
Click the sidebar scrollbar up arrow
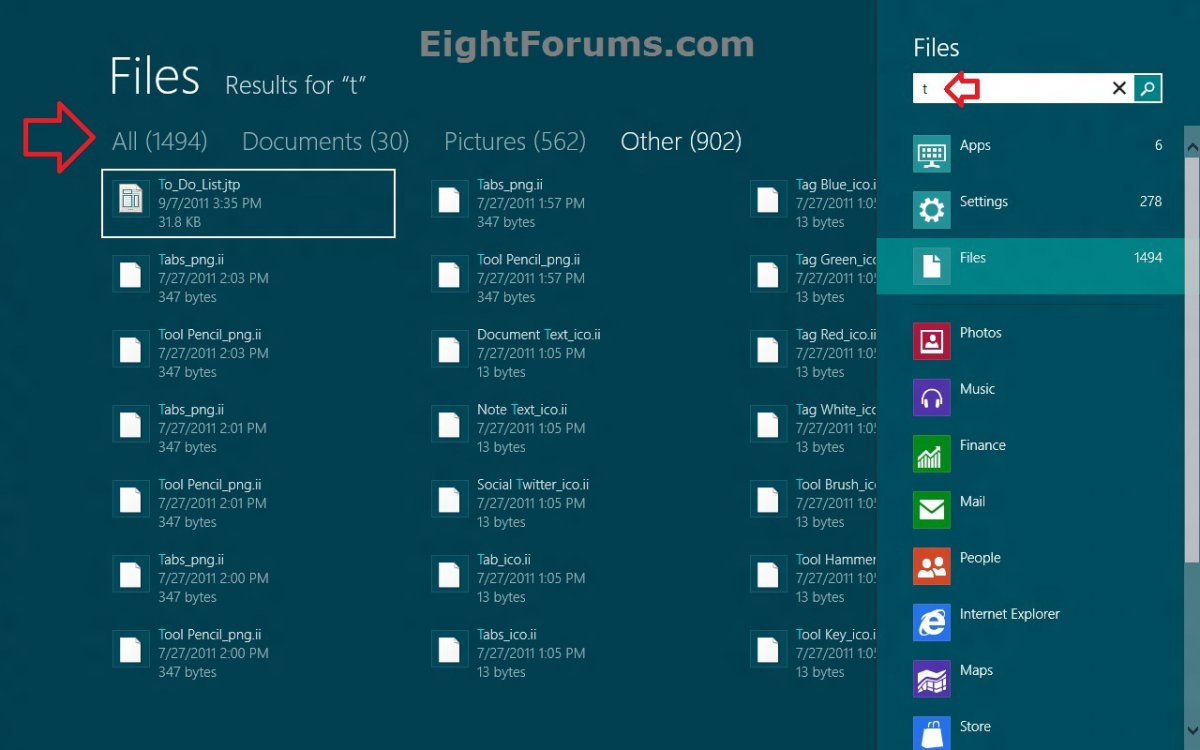coord(1192,146)
